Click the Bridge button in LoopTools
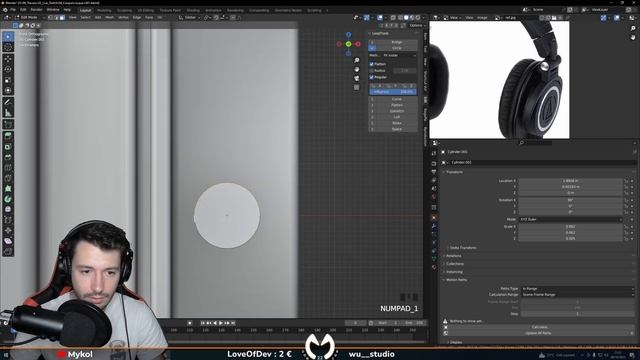The width and height of the screenshot is (640, 360). (397, 42)
